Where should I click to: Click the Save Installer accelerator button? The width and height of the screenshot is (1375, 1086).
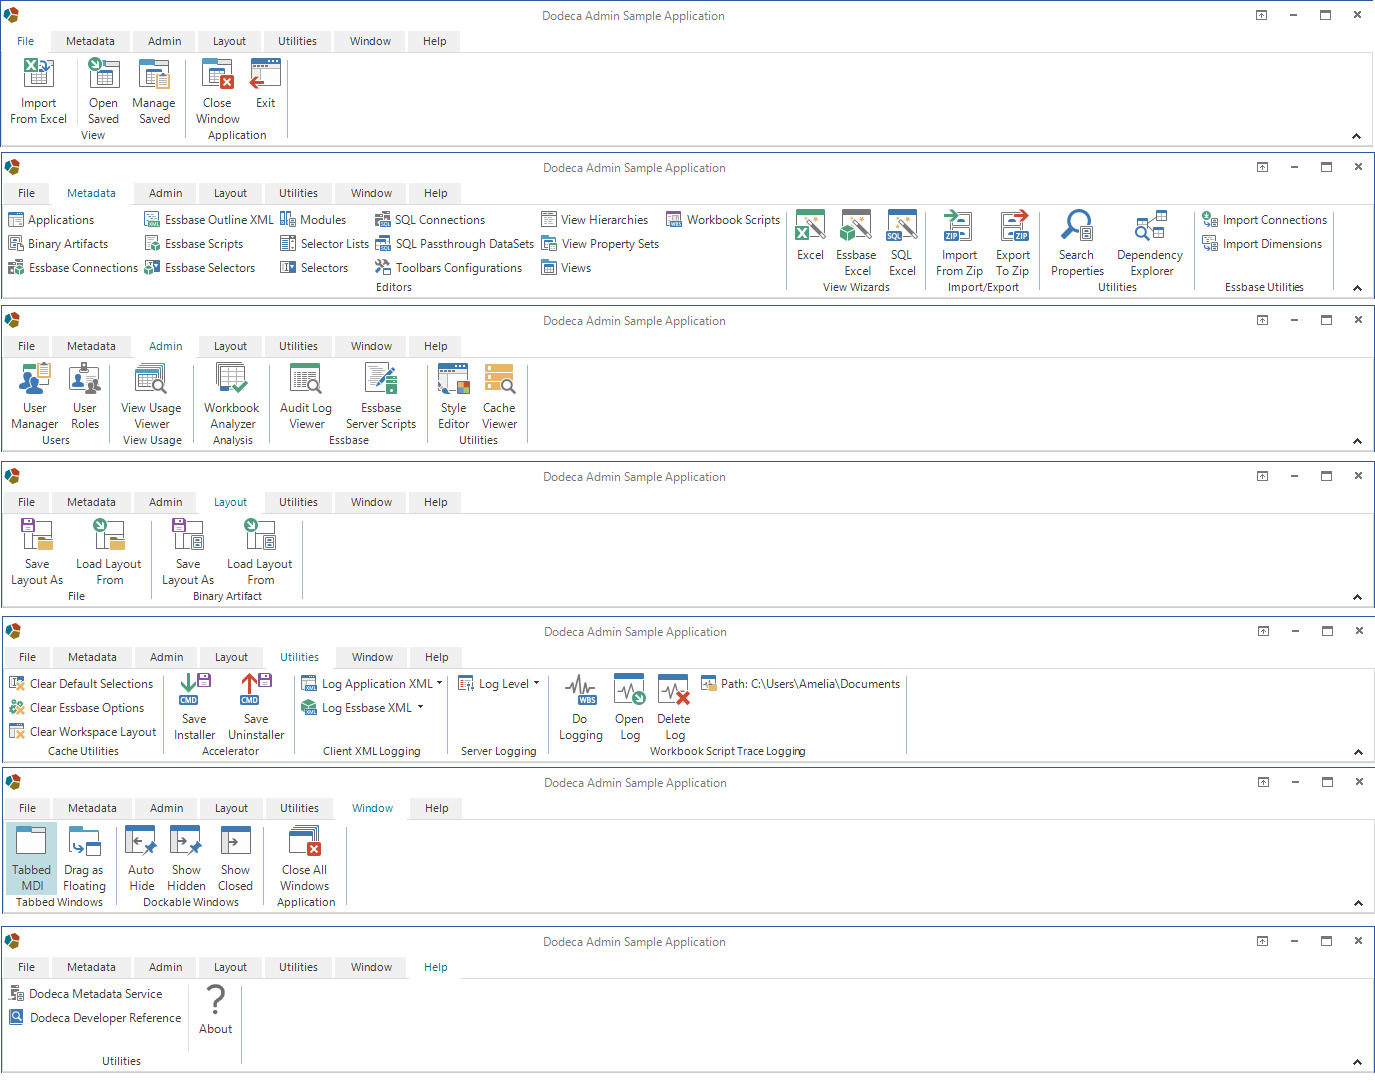pos(194,707)
